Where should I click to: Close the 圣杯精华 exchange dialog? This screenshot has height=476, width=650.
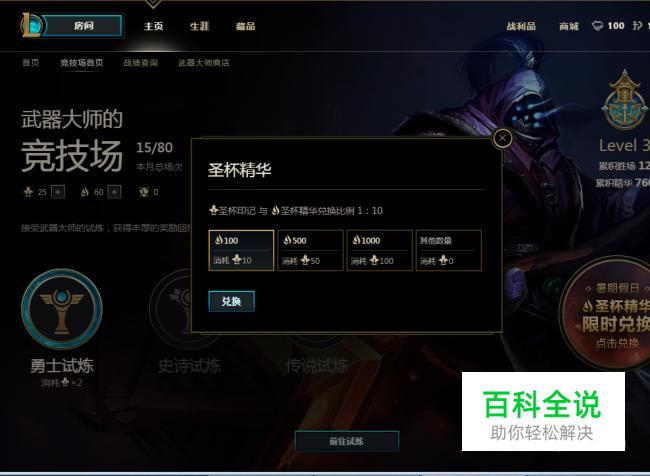point(502,138)
